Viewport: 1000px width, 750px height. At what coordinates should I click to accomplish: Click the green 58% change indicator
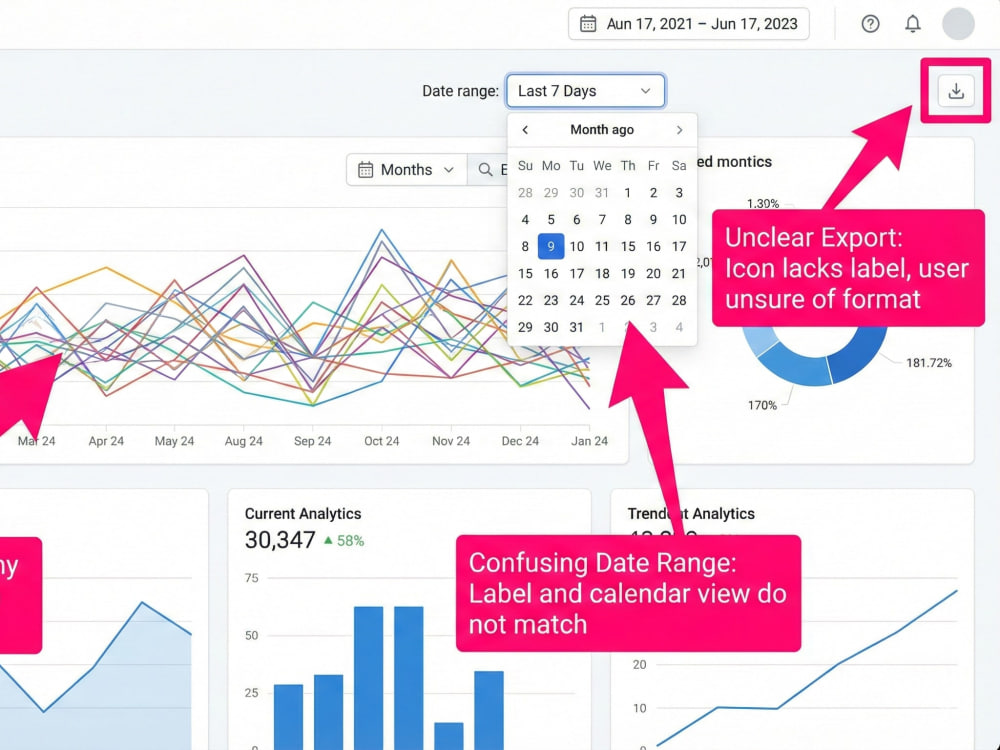344,541
